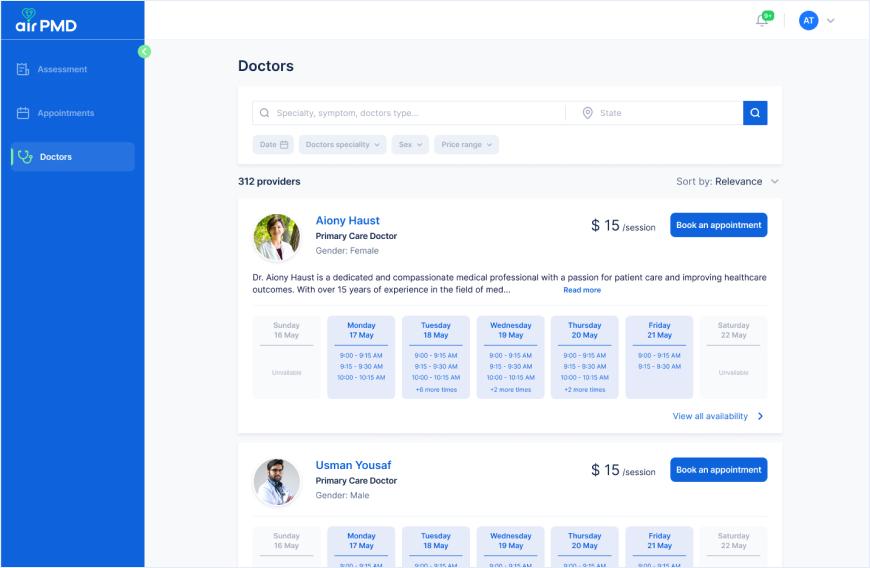Click the airPMD logo
Image resolution: width=870 pixels, height=568 pixels.
pyautogui.click(x=46, y=21)
